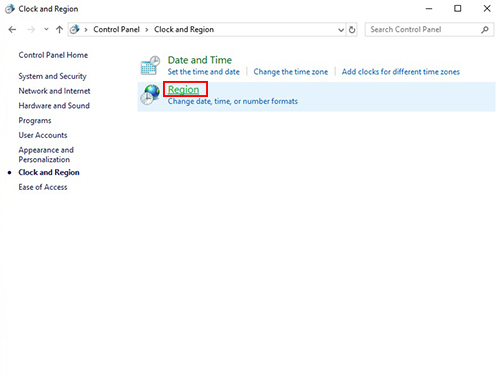Open the Date and Time heading

[x=200, y=60]
